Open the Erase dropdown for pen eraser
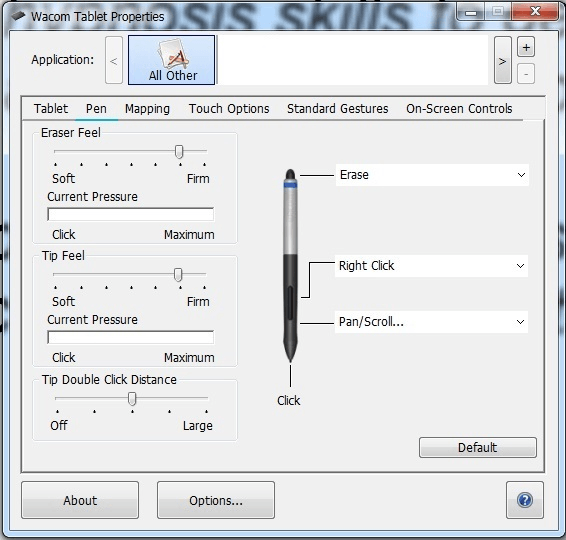This screenshot has height=540, width=566. tap(432, 175)
